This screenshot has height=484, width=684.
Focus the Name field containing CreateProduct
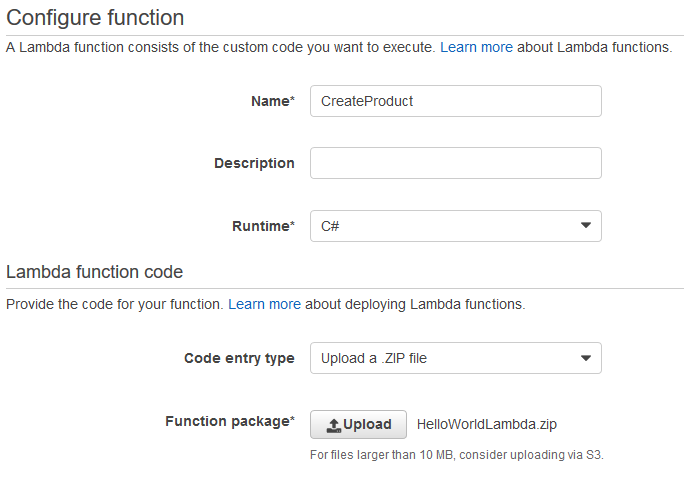coord(456,101)
